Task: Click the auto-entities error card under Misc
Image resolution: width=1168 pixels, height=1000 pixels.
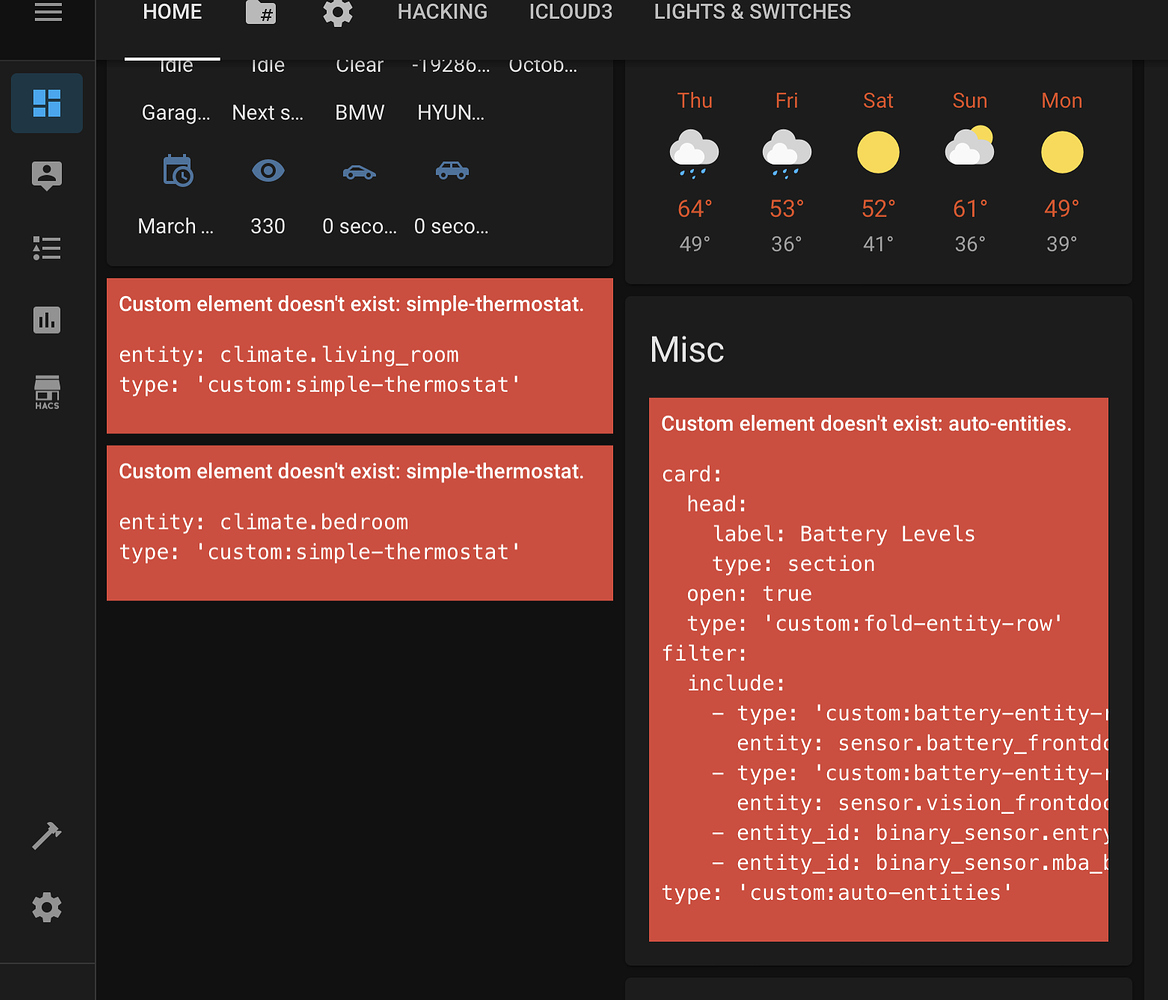Action: tap(878, 670)
